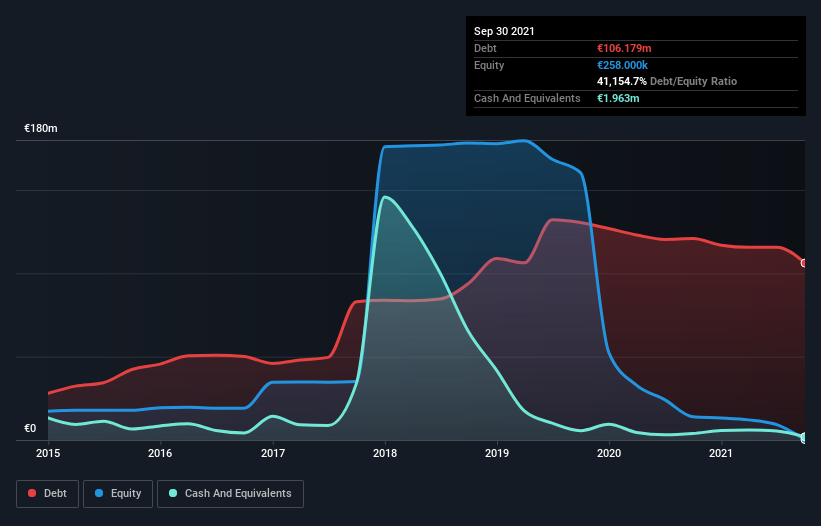Screen dimensions: 821x526
Task: Click the Sep 30 2021 tooltip date
Action: click(504, 31)
